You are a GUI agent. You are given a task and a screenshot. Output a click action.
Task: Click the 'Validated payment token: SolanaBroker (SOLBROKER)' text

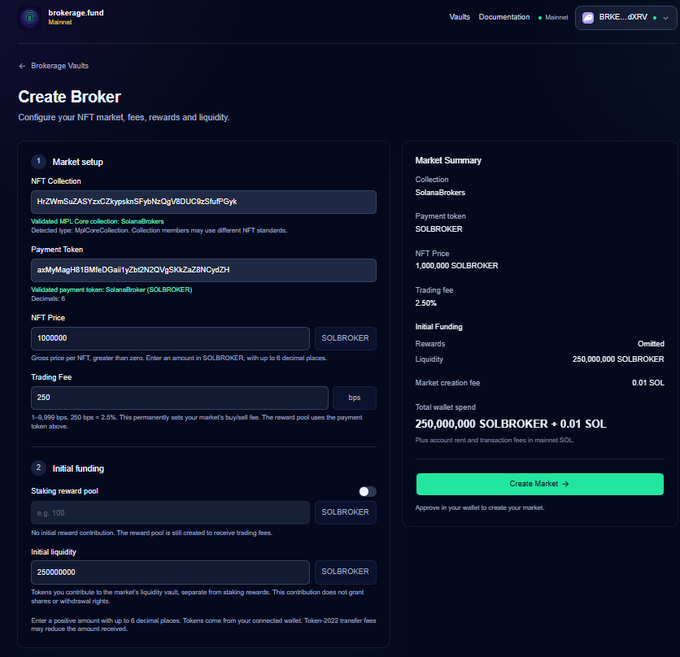pyautogui.click(x=111, y=290)
